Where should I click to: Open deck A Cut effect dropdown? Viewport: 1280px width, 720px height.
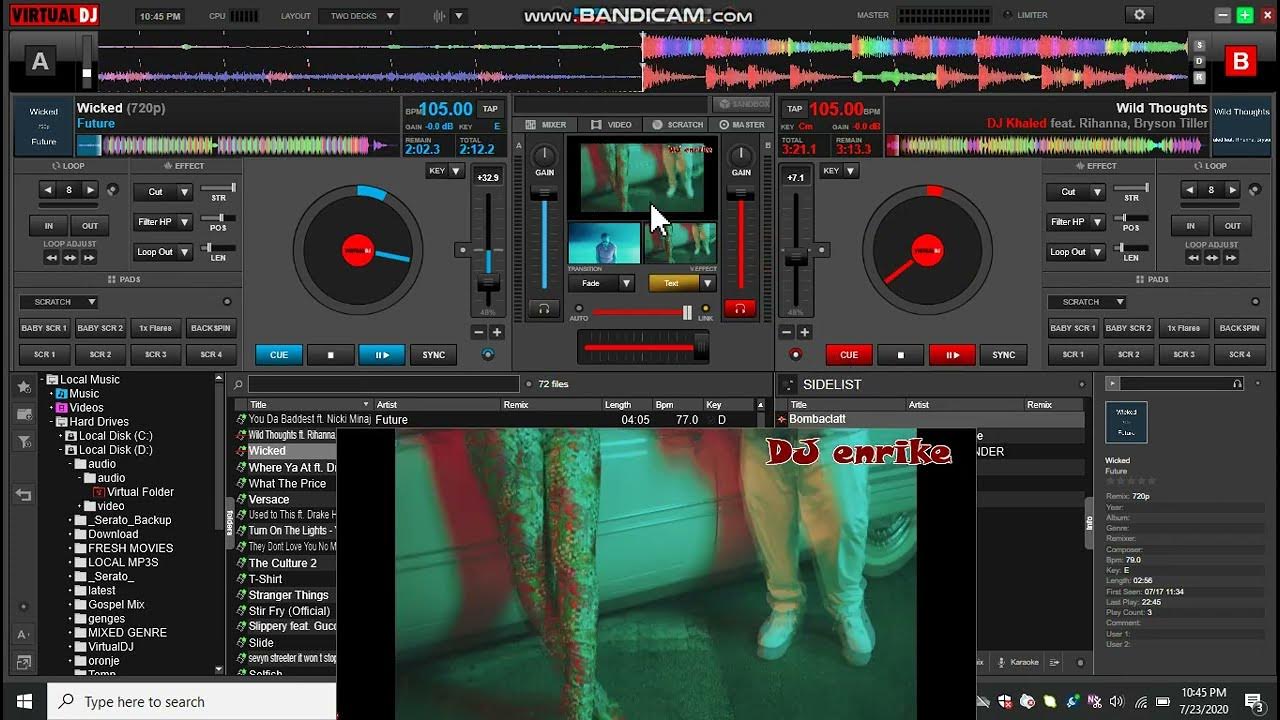pos(164,192)
